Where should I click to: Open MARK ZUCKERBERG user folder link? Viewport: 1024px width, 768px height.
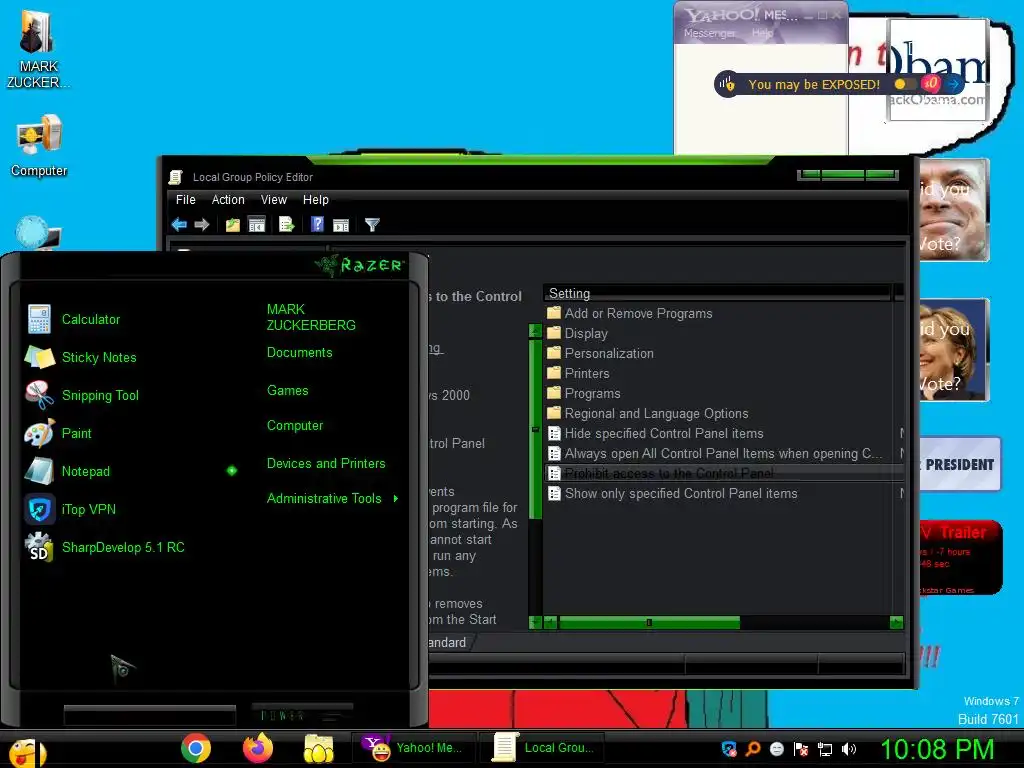pyautogui.click(x=311, y=317)
